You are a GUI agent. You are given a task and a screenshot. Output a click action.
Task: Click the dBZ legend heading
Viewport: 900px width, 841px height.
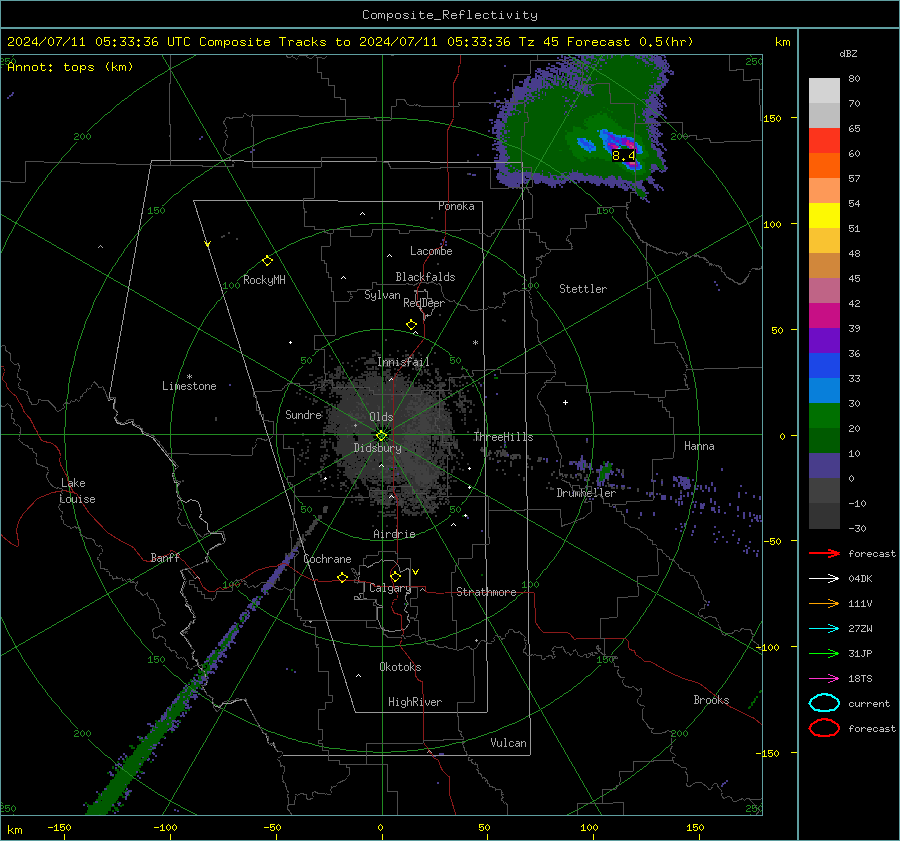coord(848,54)
